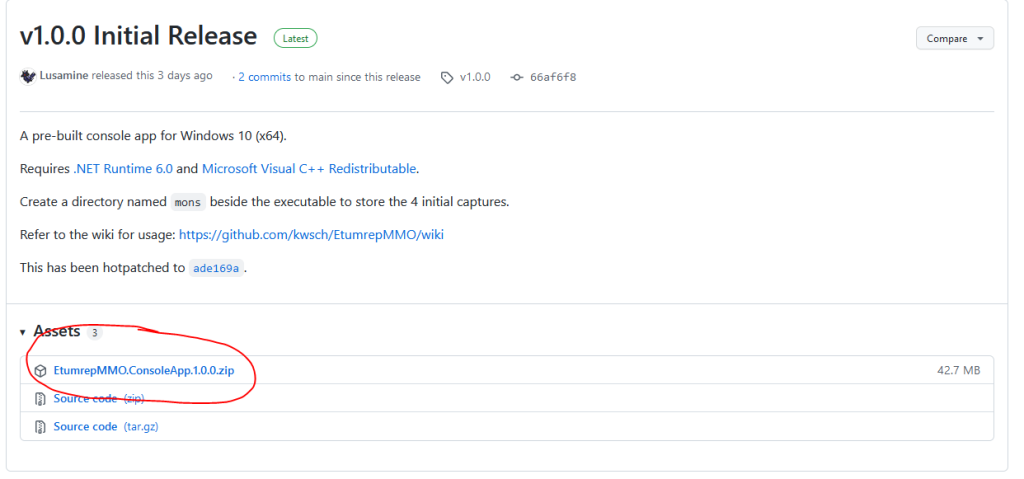Download EtumrepMMO.ConsoleApp.1.0.0.zip
Screen dimensions: 1024x479
click(x=143, y=370)
